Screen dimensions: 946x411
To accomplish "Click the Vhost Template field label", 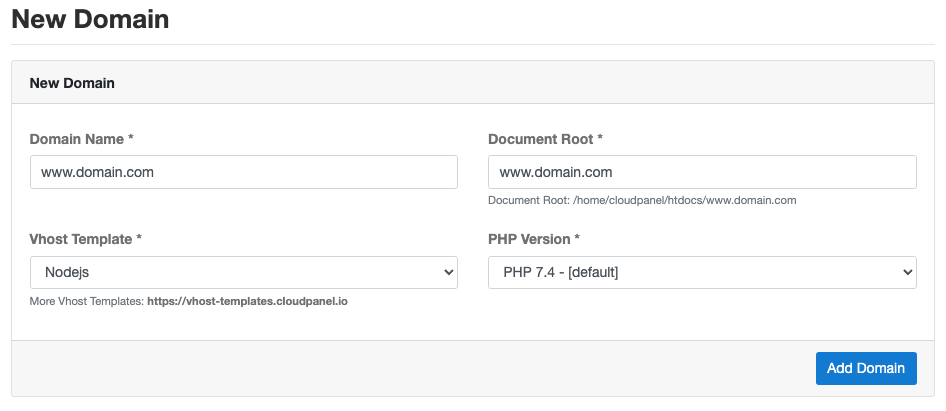I will click(86, 239).
